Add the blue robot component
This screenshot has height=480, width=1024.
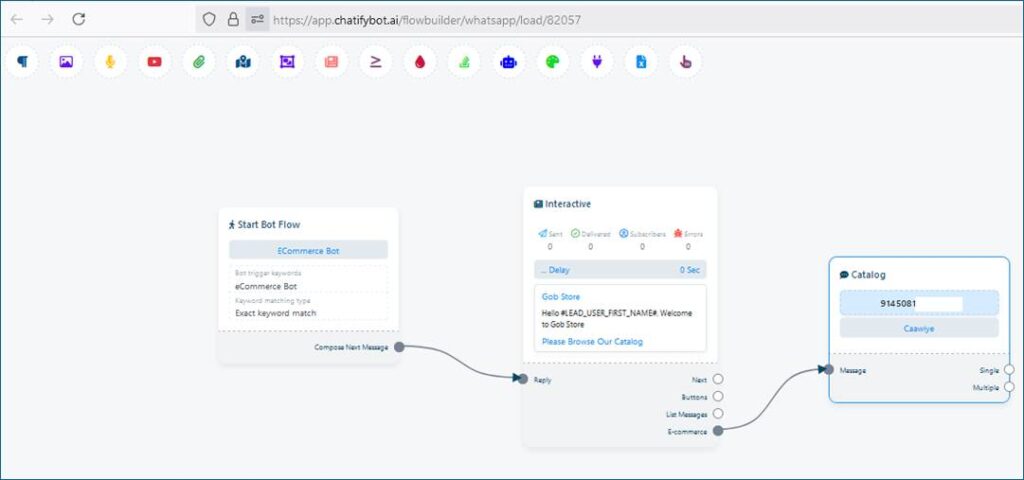[508, 62]
